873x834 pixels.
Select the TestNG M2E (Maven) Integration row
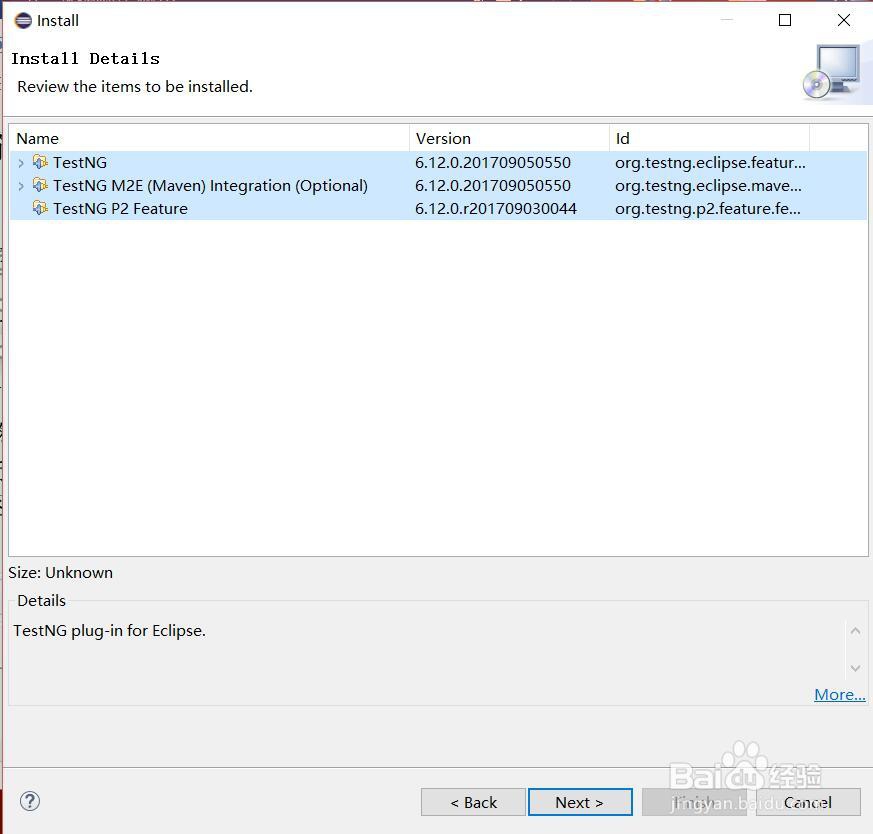click(x=438, y=185)
